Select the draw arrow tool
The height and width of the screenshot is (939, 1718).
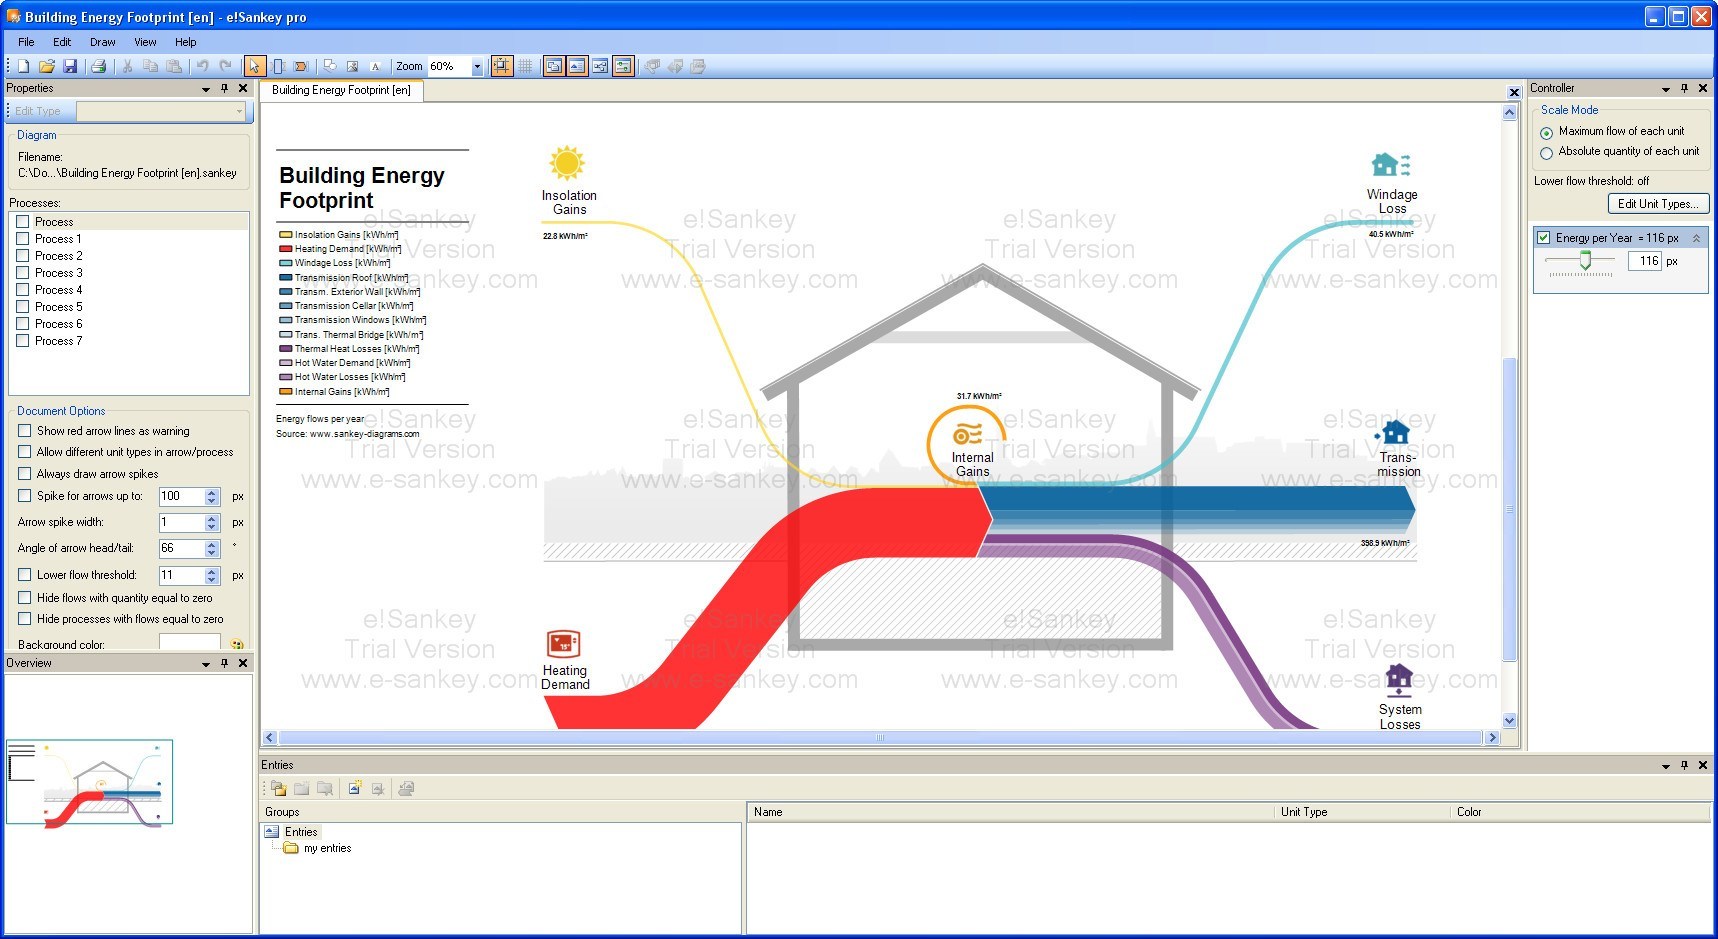(x=301, y=66)
